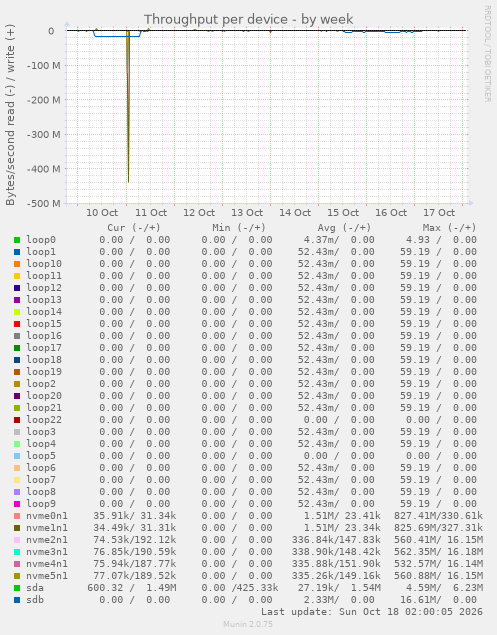Select the nvme4n1 legend label
The image size is (497, 635).
pos(47,564)
